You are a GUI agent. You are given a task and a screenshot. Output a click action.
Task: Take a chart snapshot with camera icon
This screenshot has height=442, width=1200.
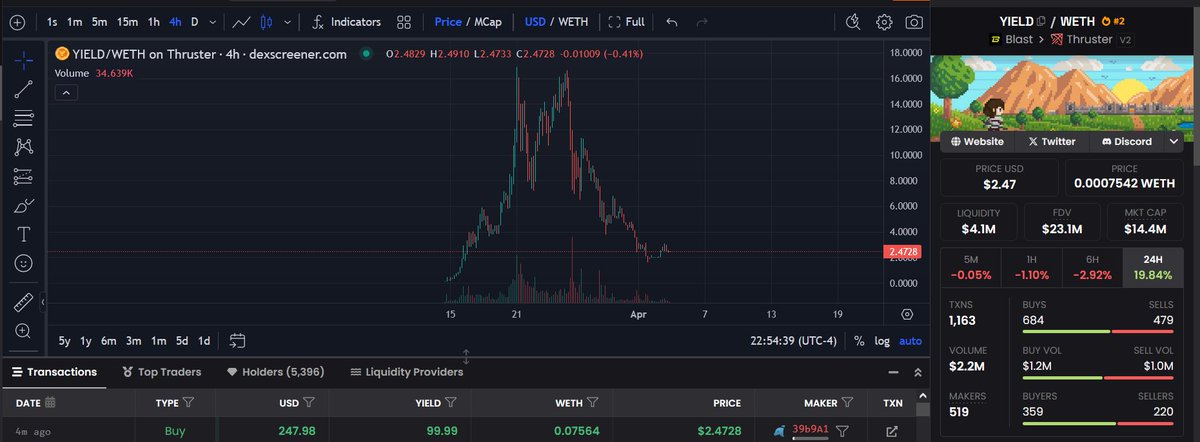point(914,21)
